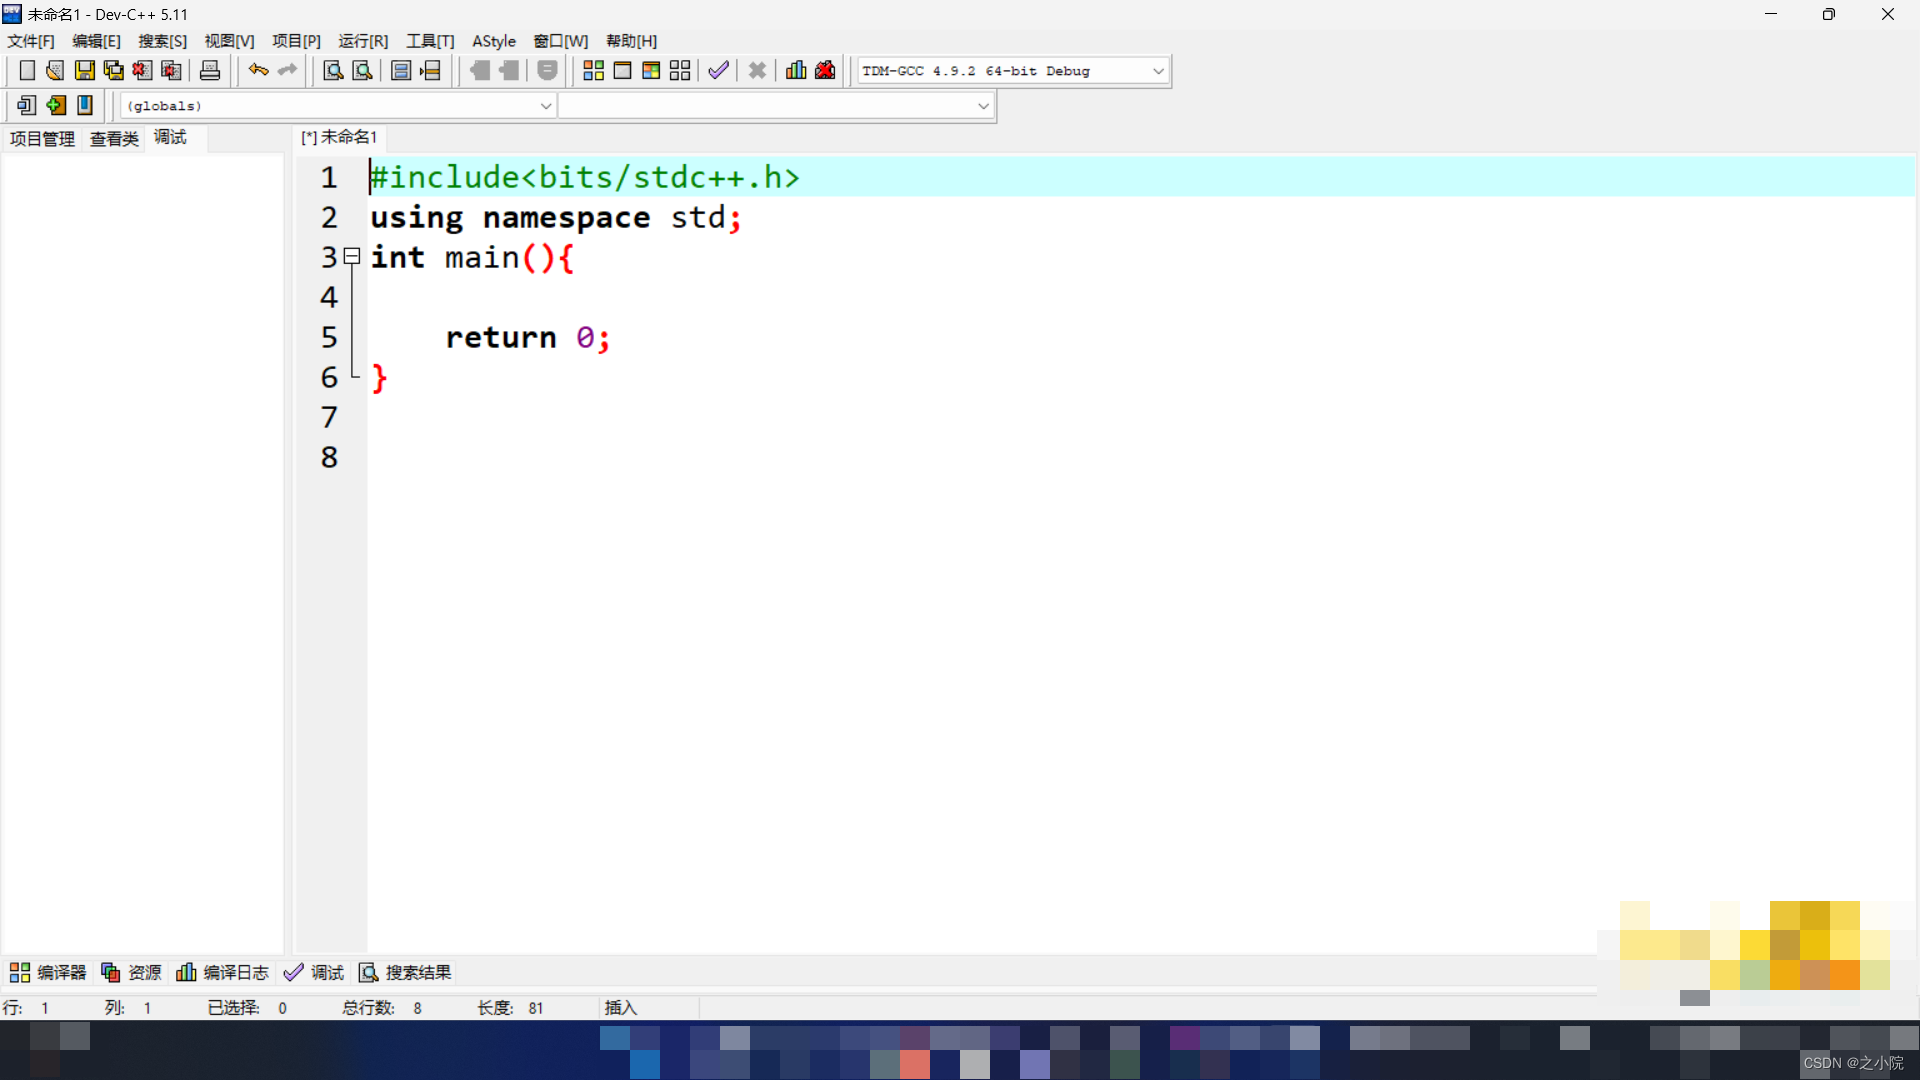Open the profiler analysis icon
The height and width of the screenshot is (1080, 1920).
pos(795,70)
